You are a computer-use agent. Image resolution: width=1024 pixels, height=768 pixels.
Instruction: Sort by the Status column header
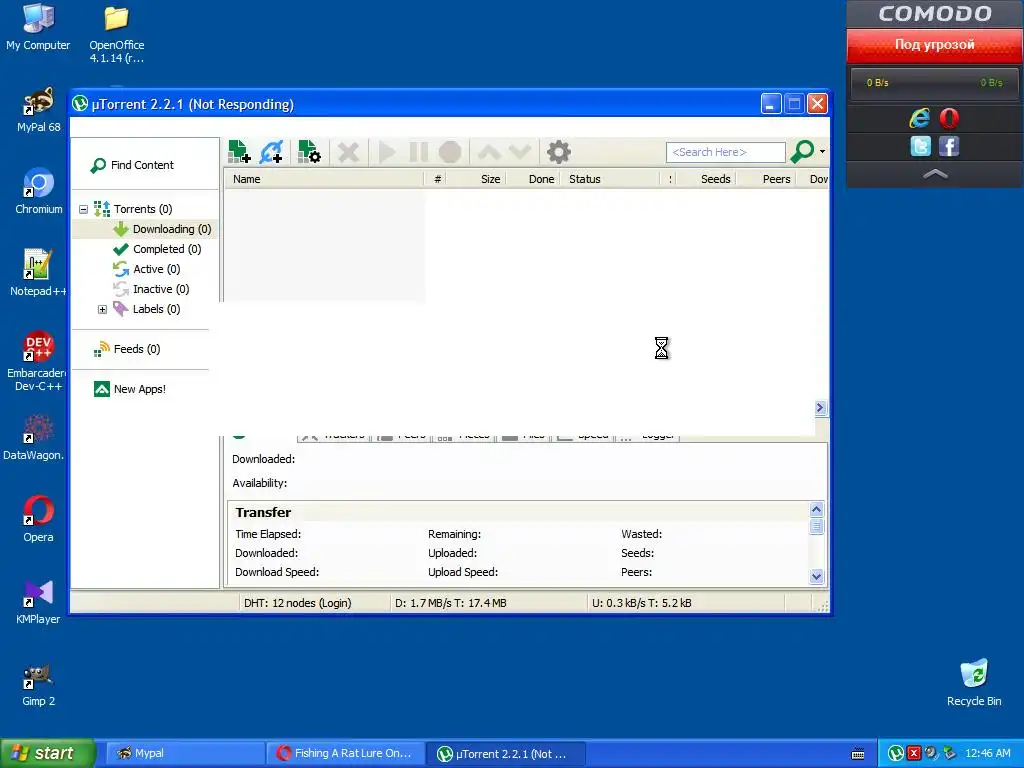(x=610, y=179)
